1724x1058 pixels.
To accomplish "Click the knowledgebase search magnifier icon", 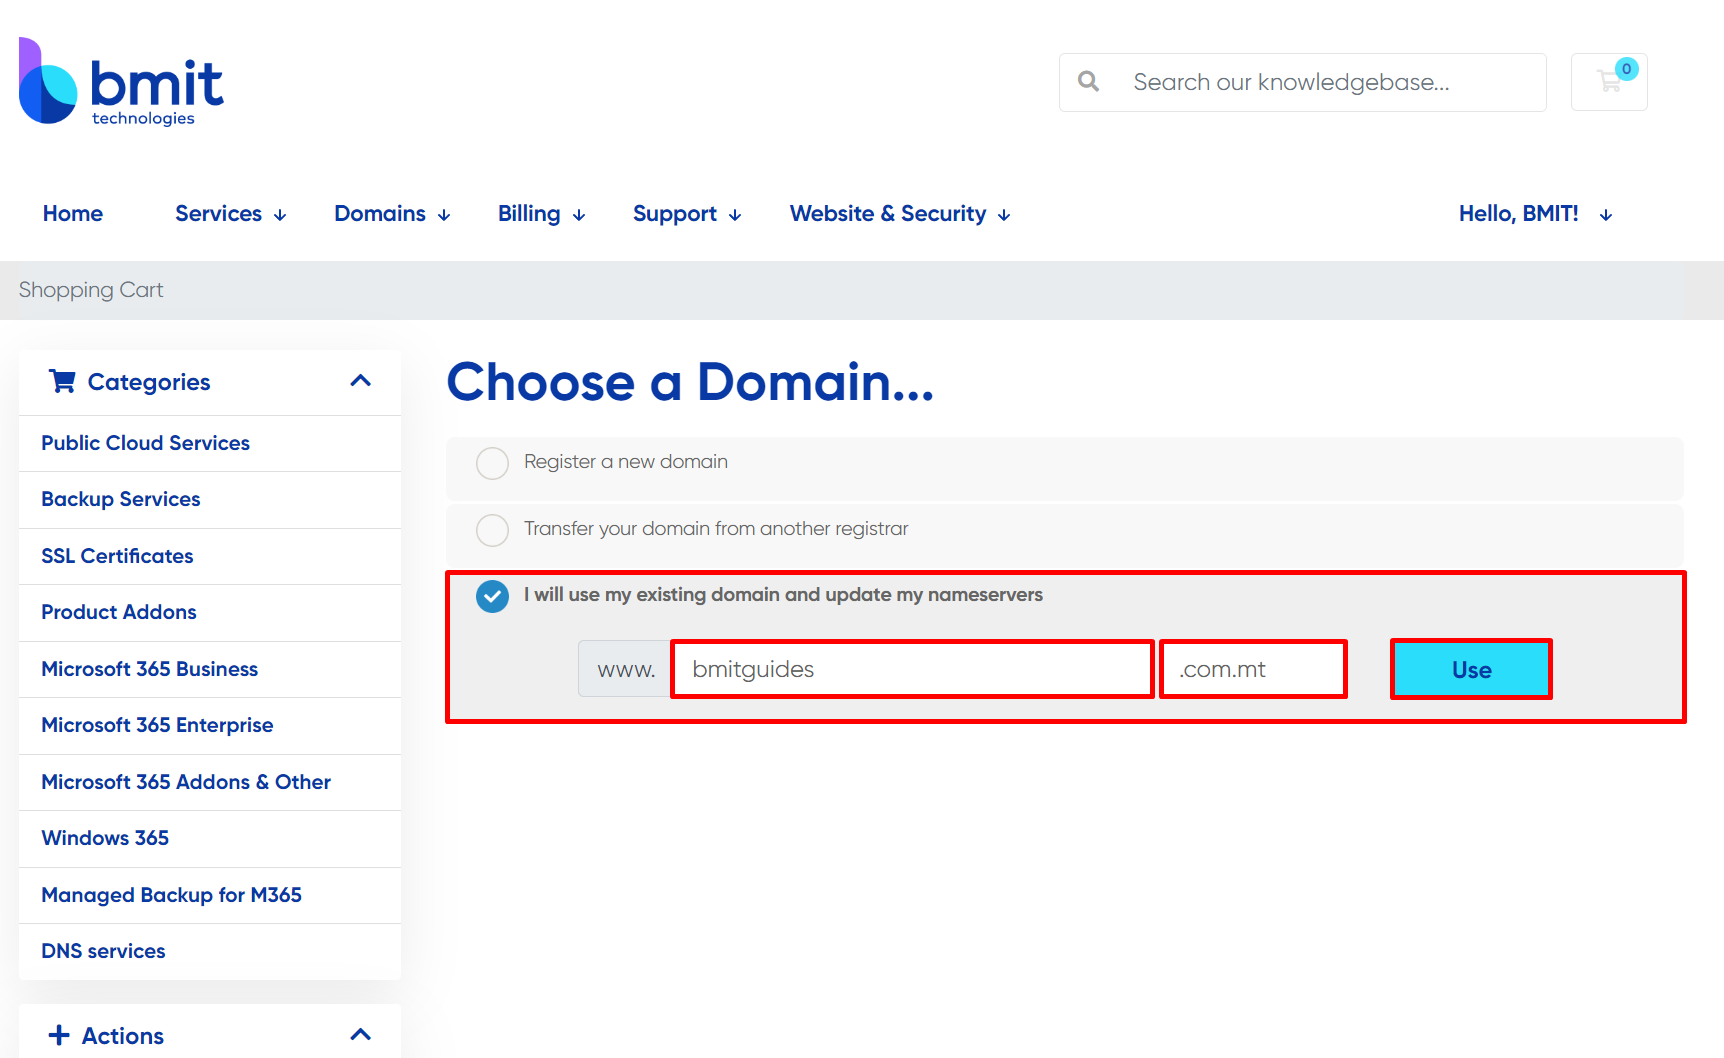I will (1089, 82).
